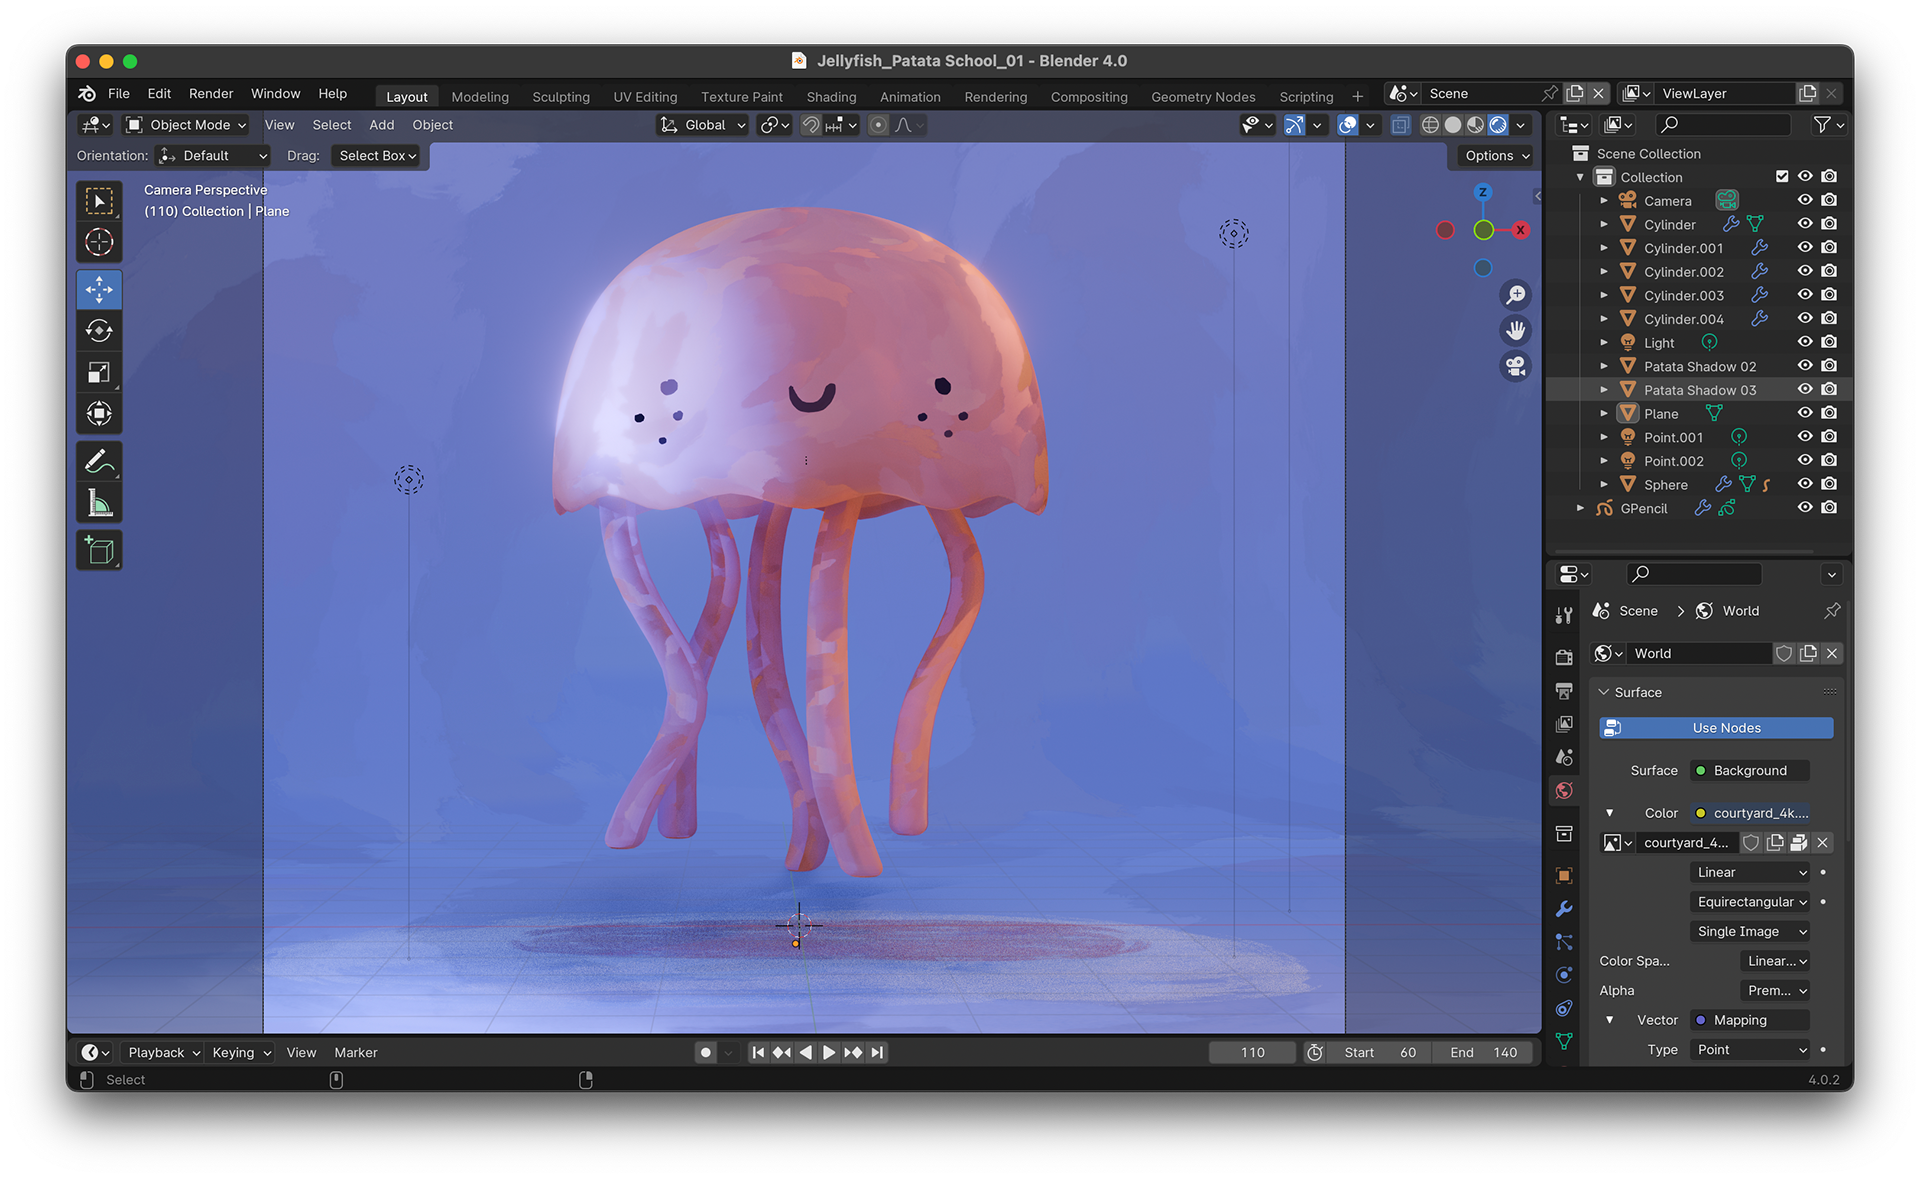Open the Render properties tab
This screenshot has height=1179, width=1920.
tap(1564, 657)
